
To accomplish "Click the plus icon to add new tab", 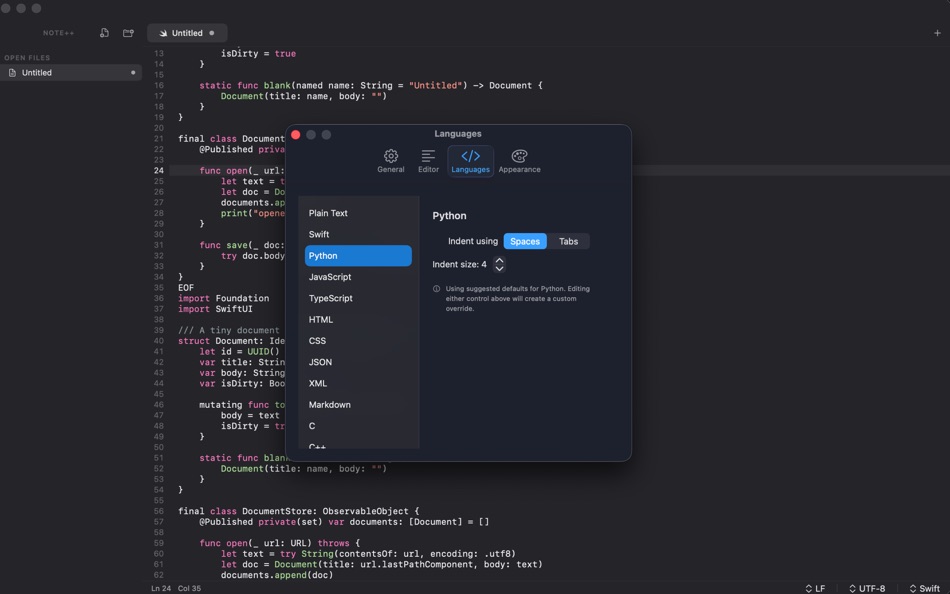I will [937, 33].
